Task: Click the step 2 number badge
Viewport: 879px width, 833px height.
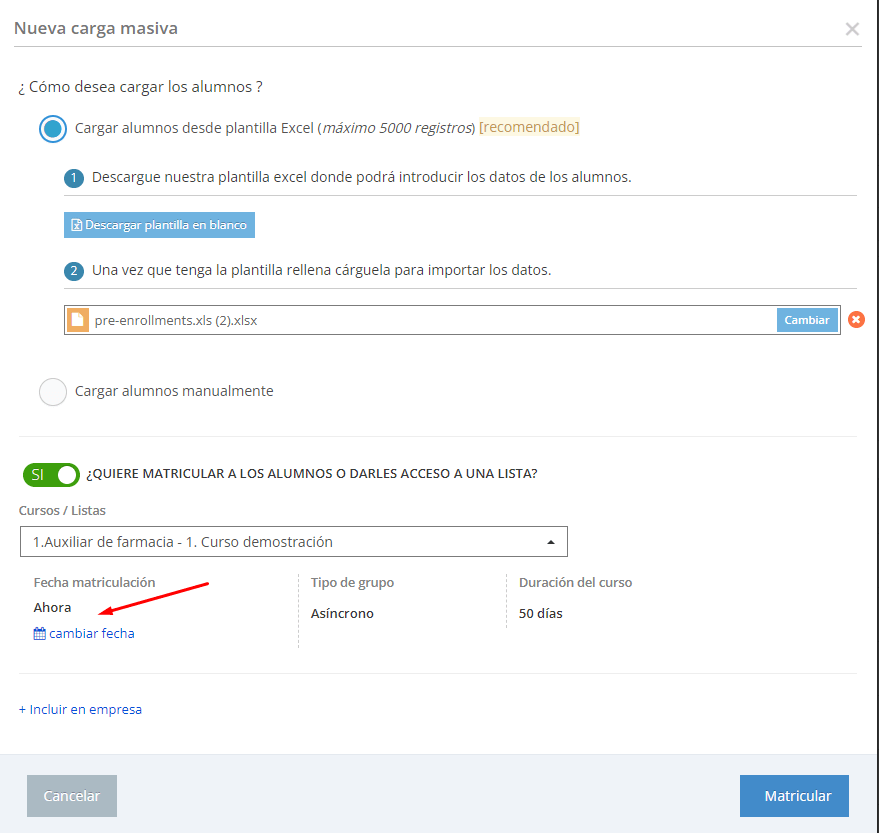Action: [73, 271]
